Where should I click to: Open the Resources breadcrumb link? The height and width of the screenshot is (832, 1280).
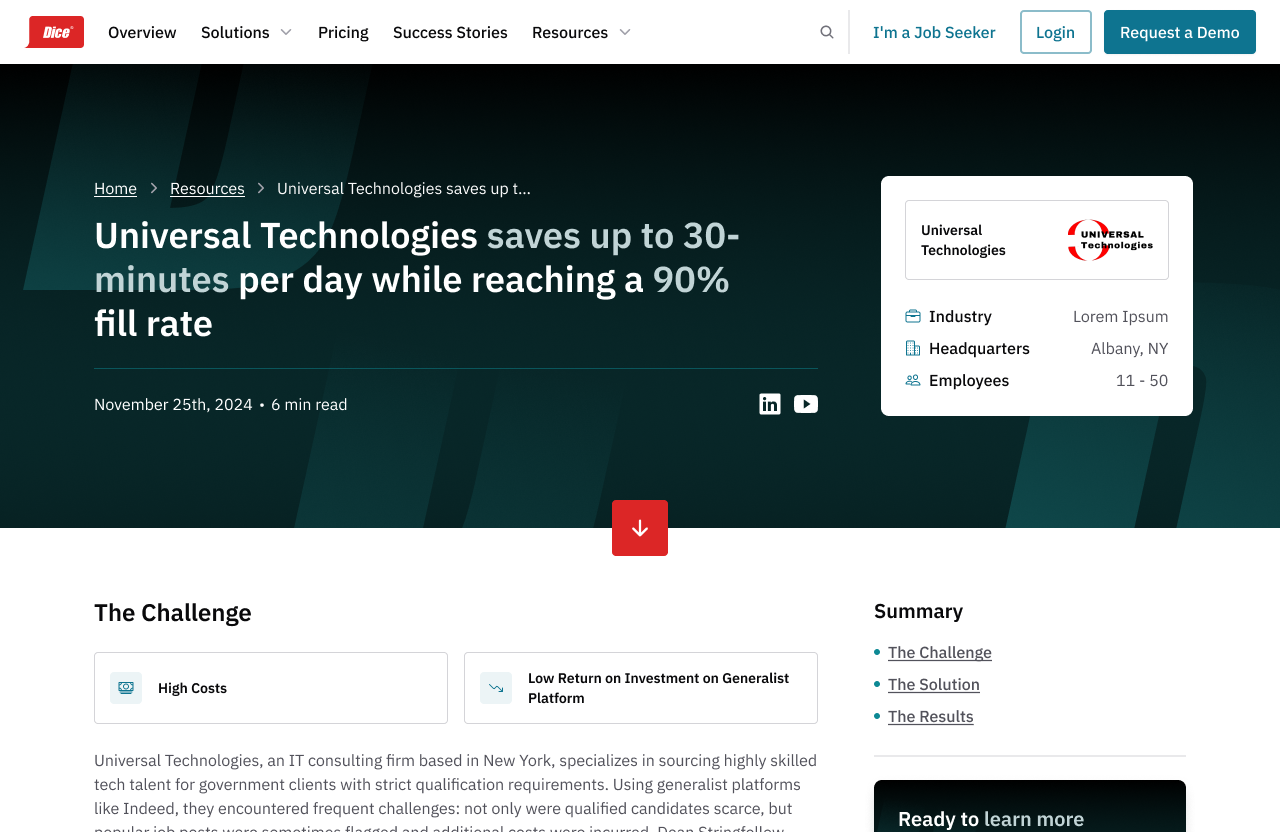[207, 188]
